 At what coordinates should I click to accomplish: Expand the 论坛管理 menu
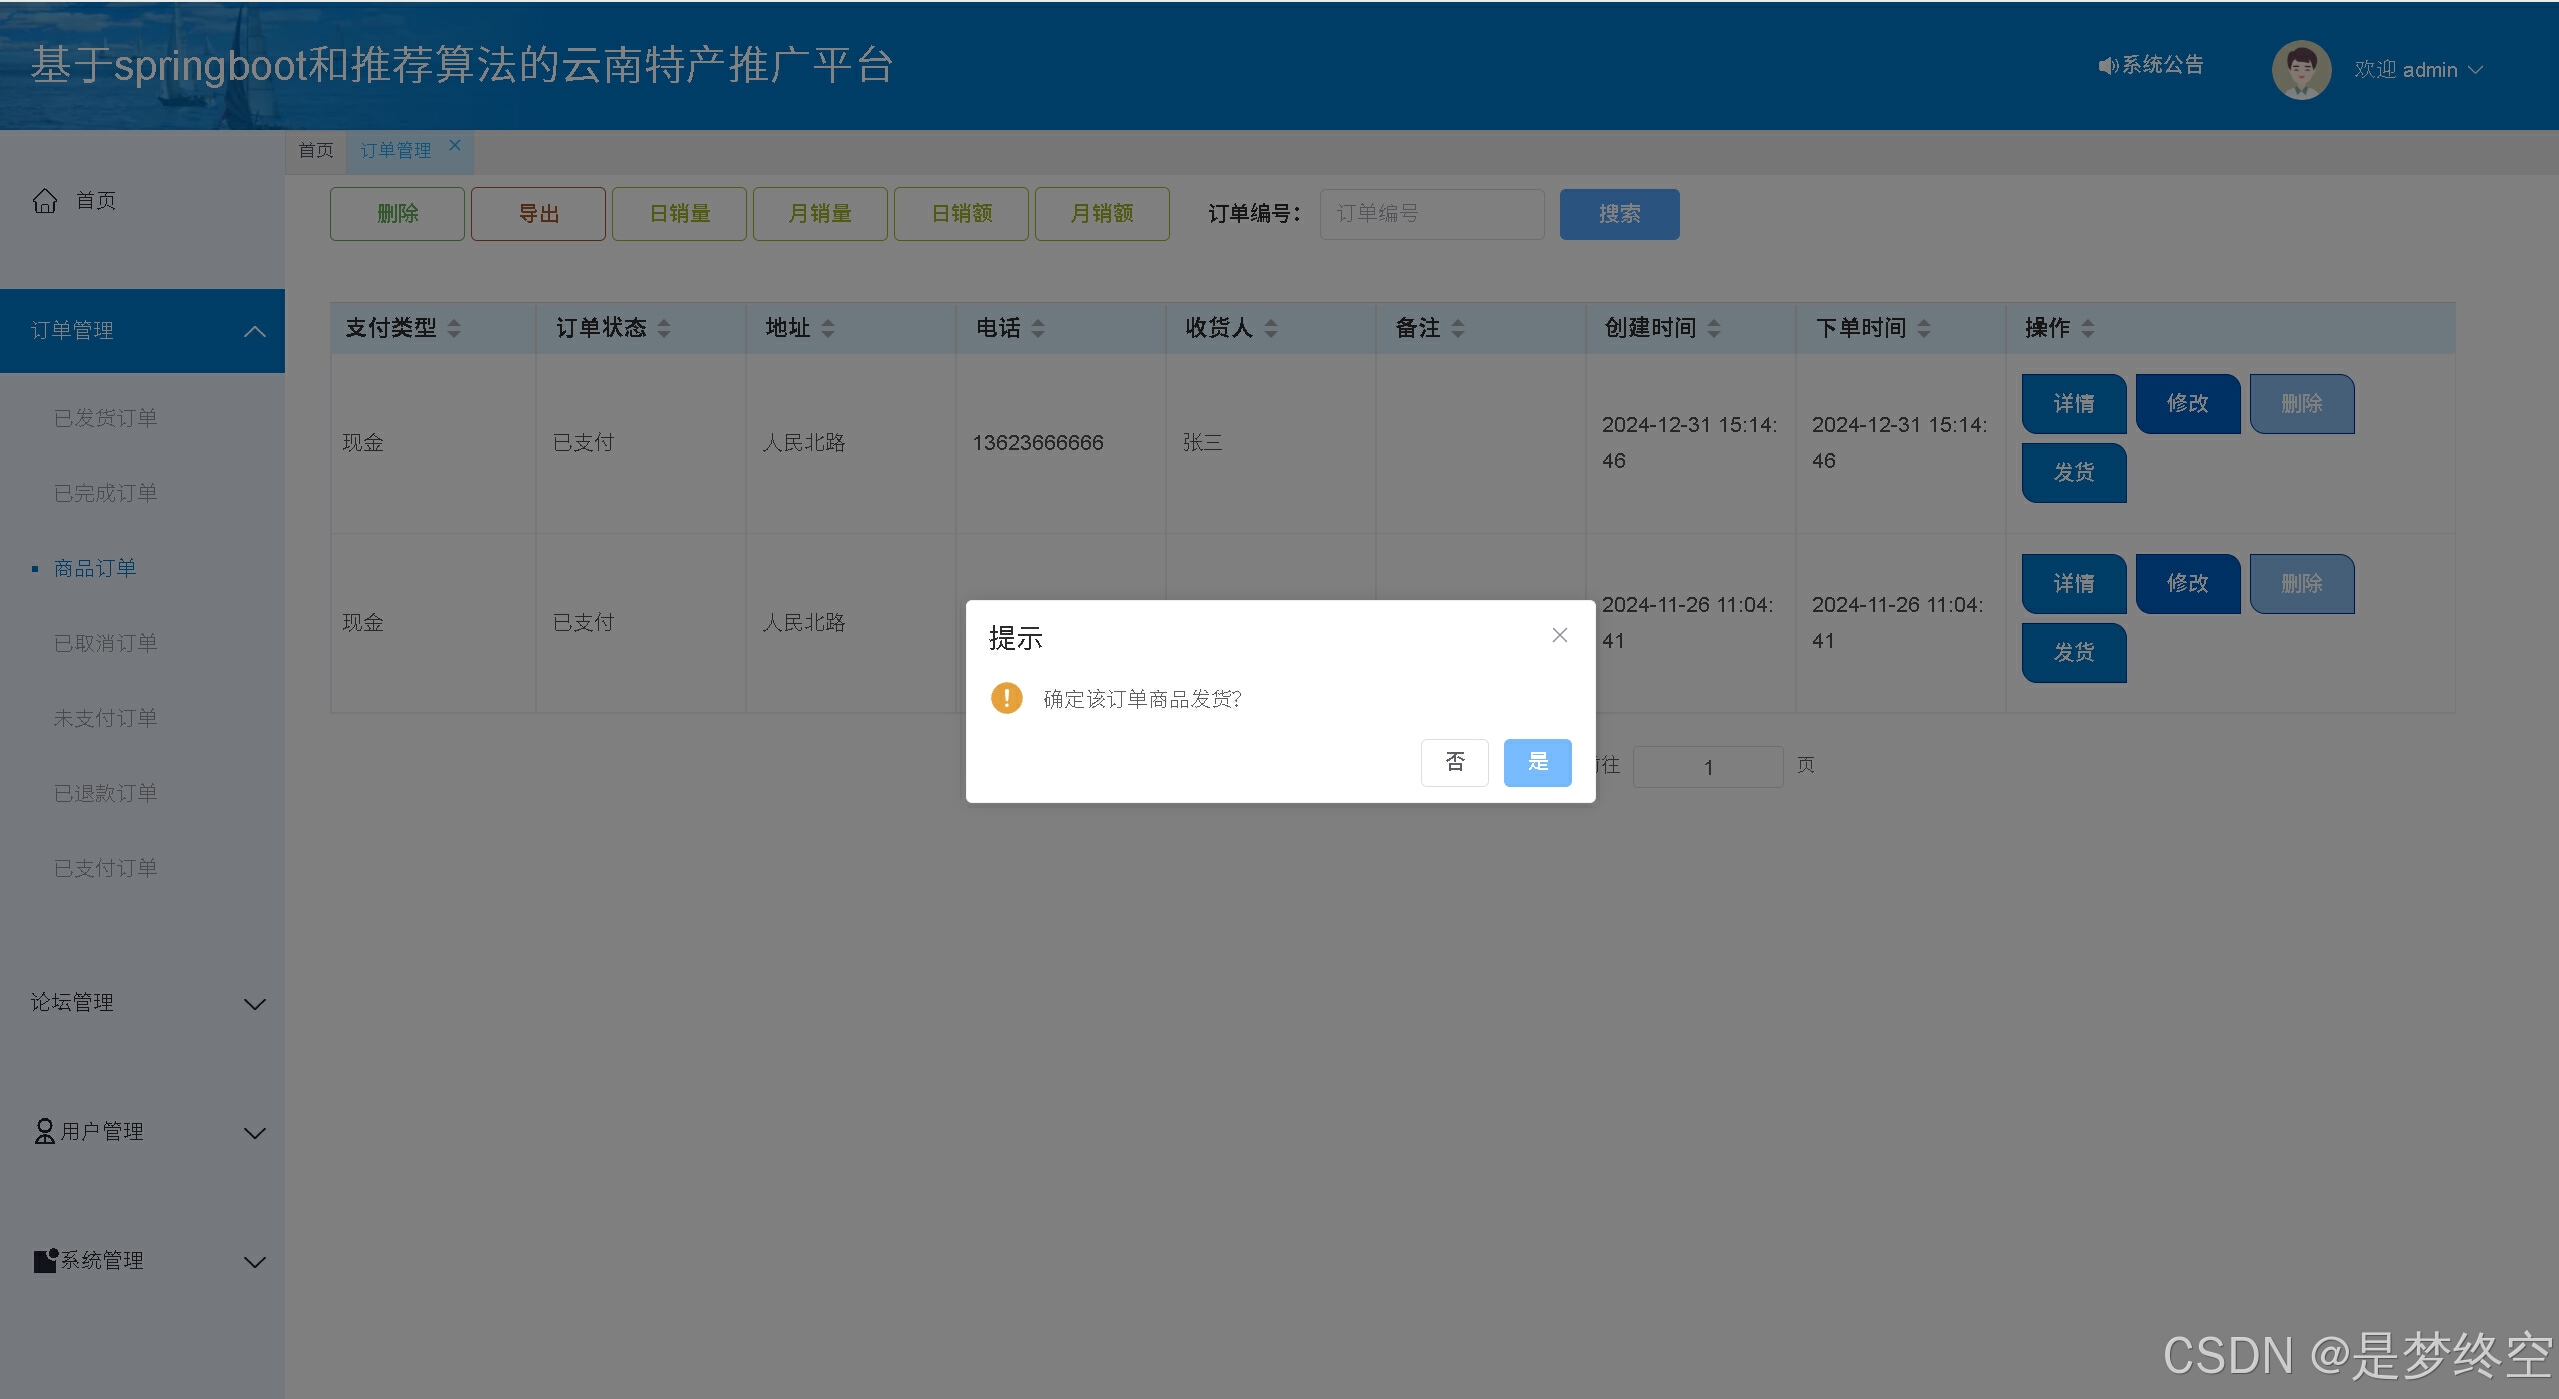point(255,1004)
